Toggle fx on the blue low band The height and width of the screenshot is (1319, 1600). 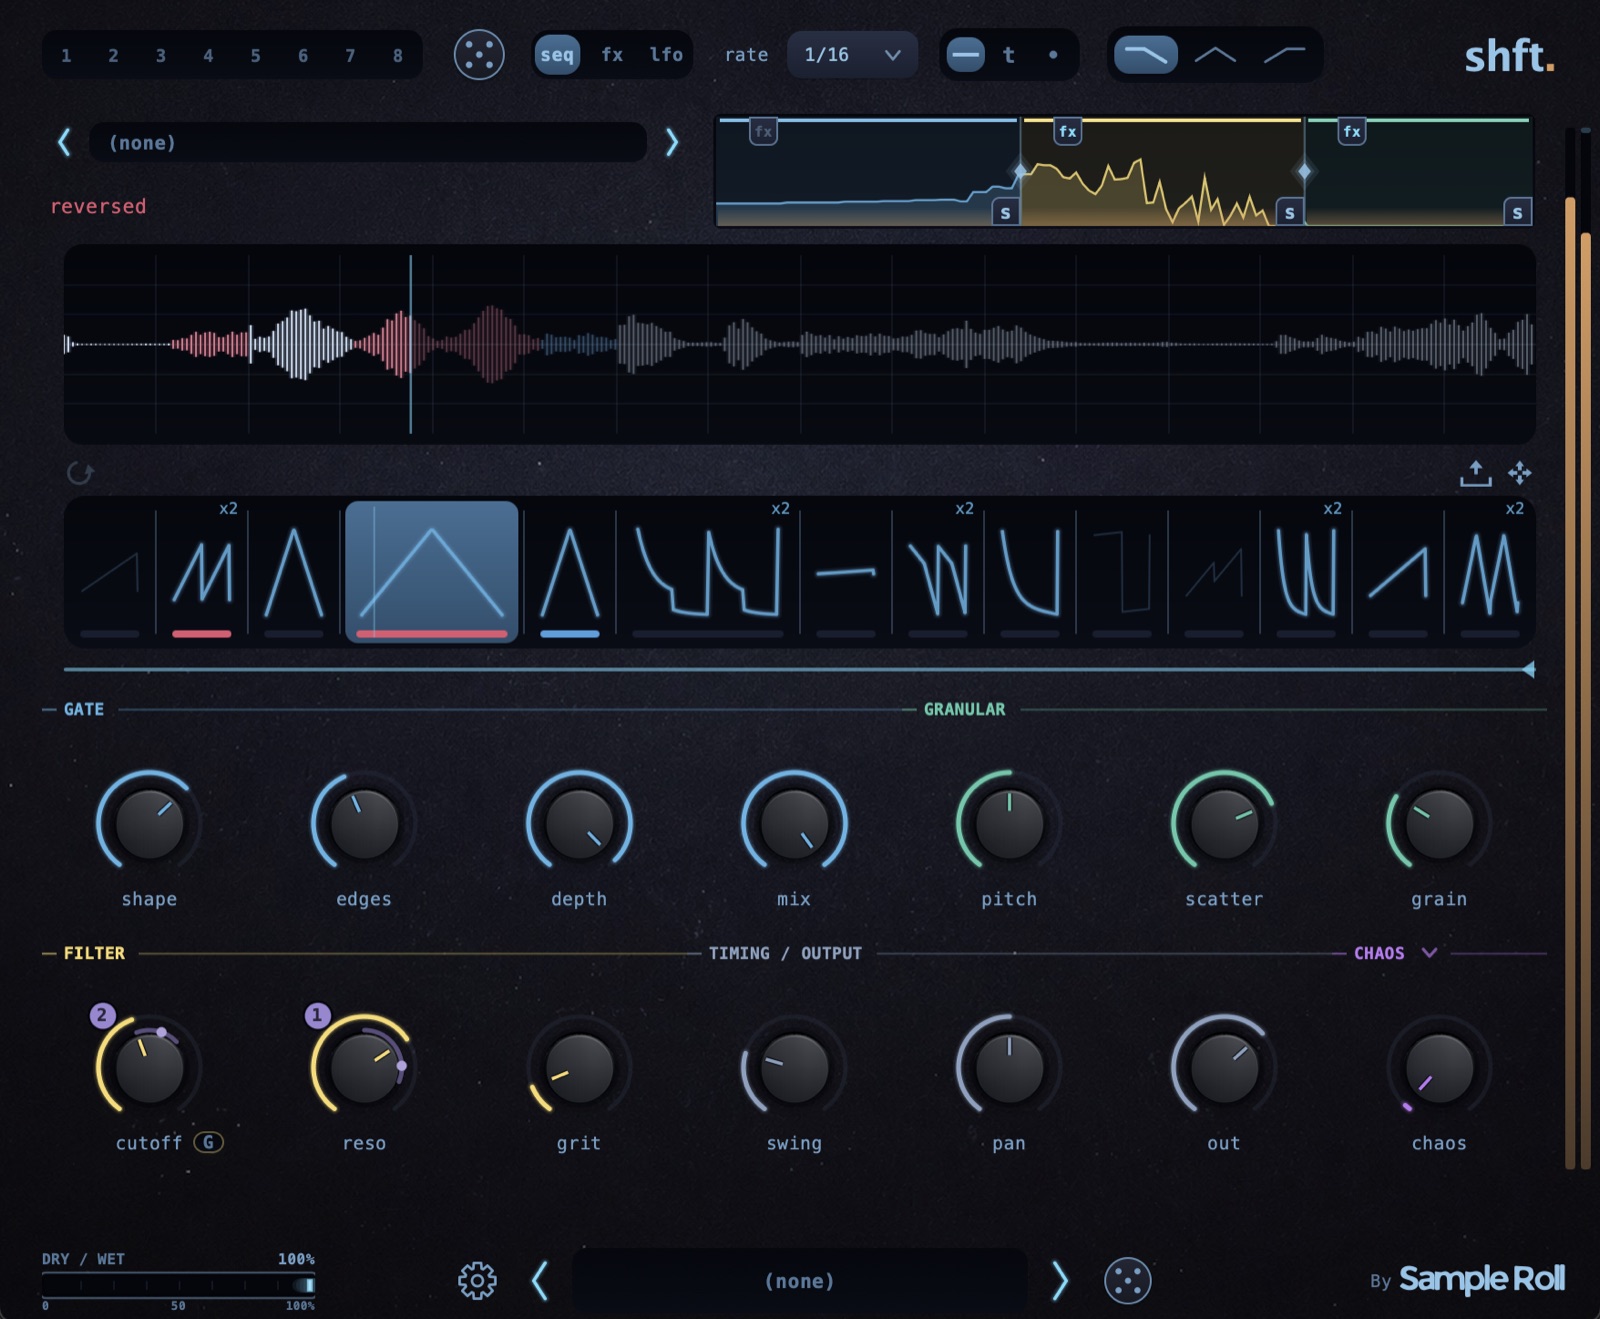(x=763, y=131)
